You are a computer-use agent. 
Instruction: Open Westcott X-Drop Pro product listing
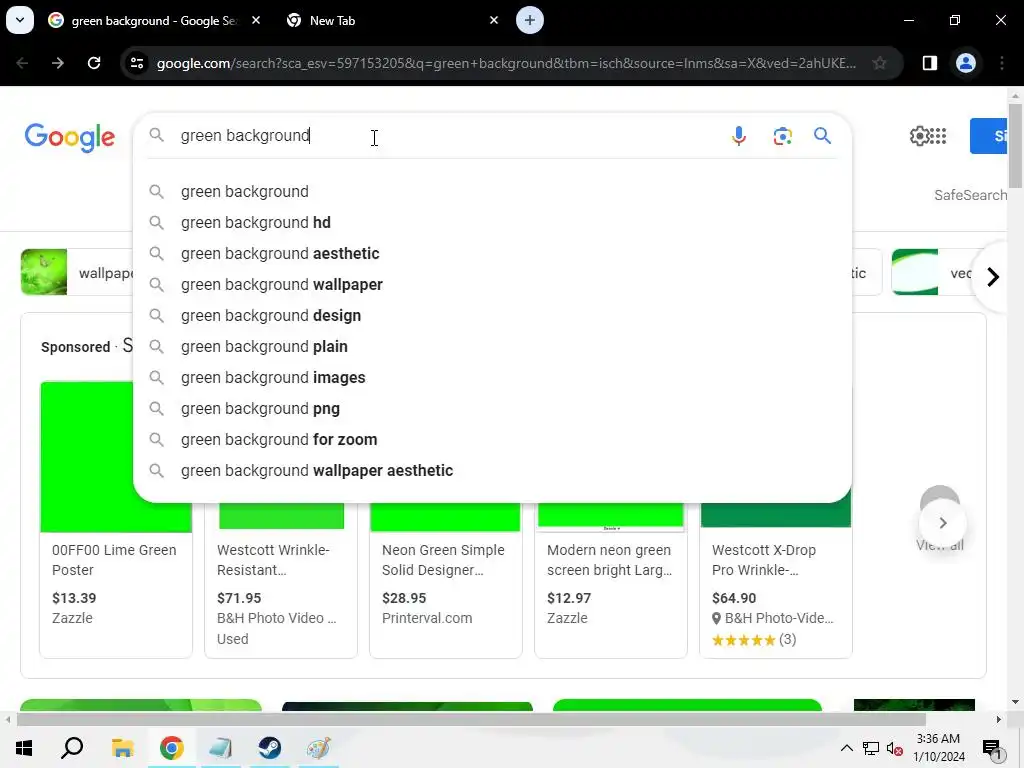(763, 560)
